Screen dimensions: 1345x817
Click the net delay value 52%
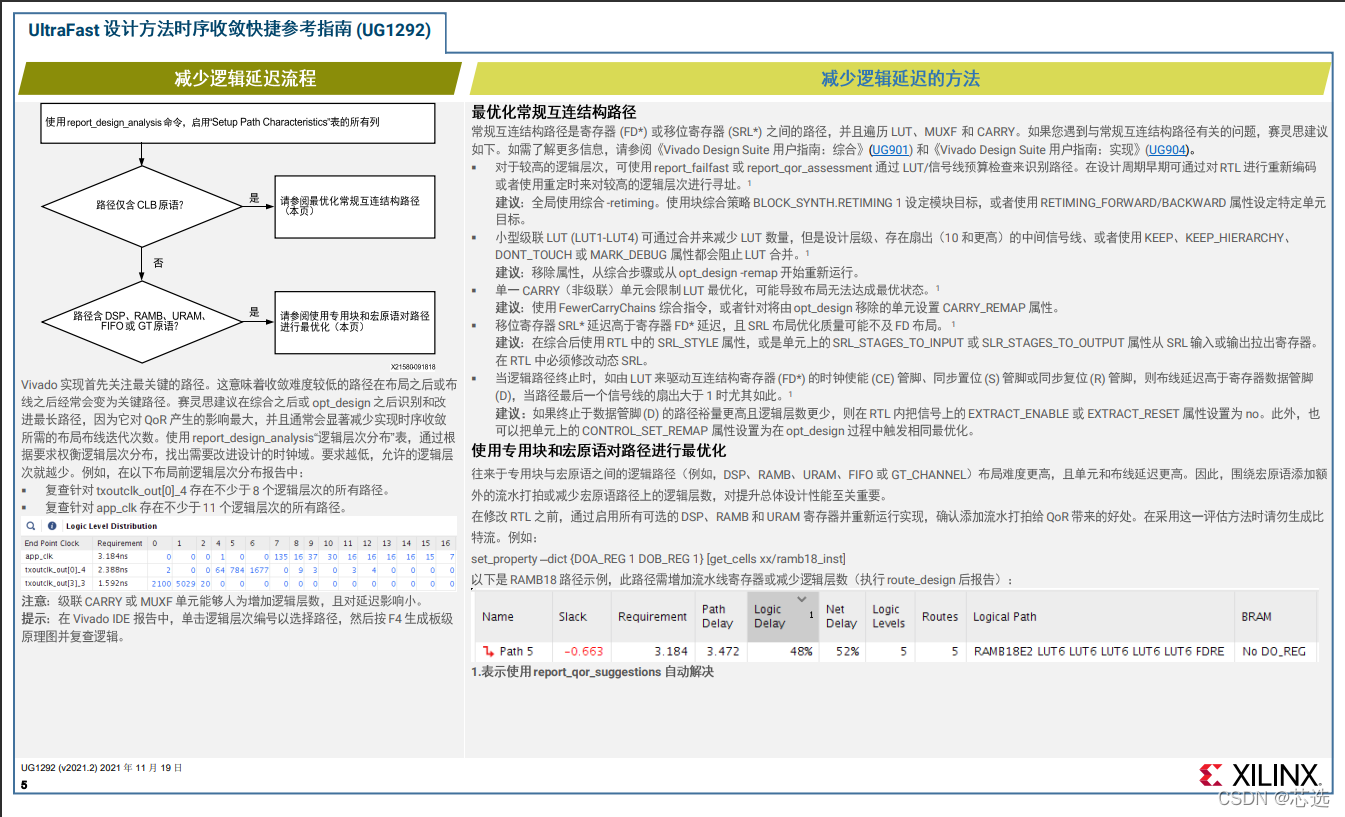click(847, 651)
